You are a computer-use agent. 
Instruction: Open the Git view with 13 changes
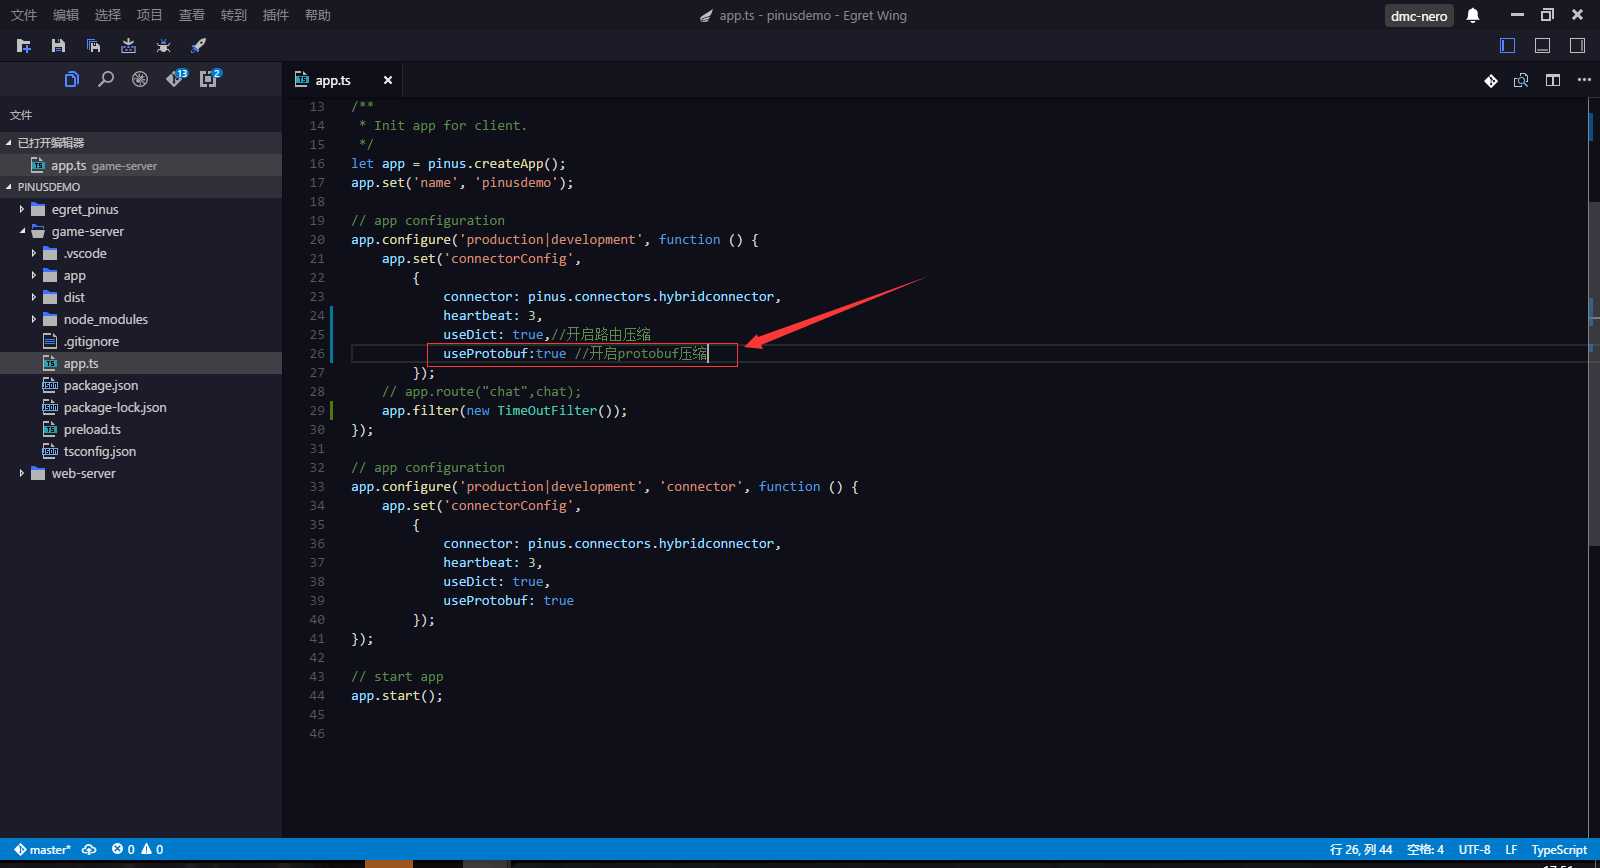point(176,78)
